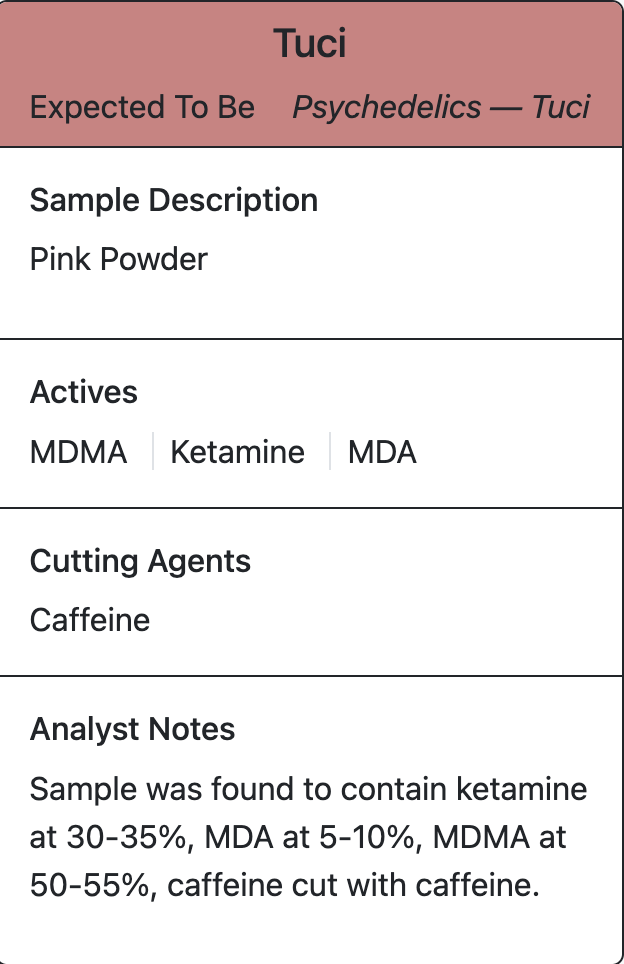Click the Ketamine active substance
The width and height of the screenshot is (624, 964).
237,452
